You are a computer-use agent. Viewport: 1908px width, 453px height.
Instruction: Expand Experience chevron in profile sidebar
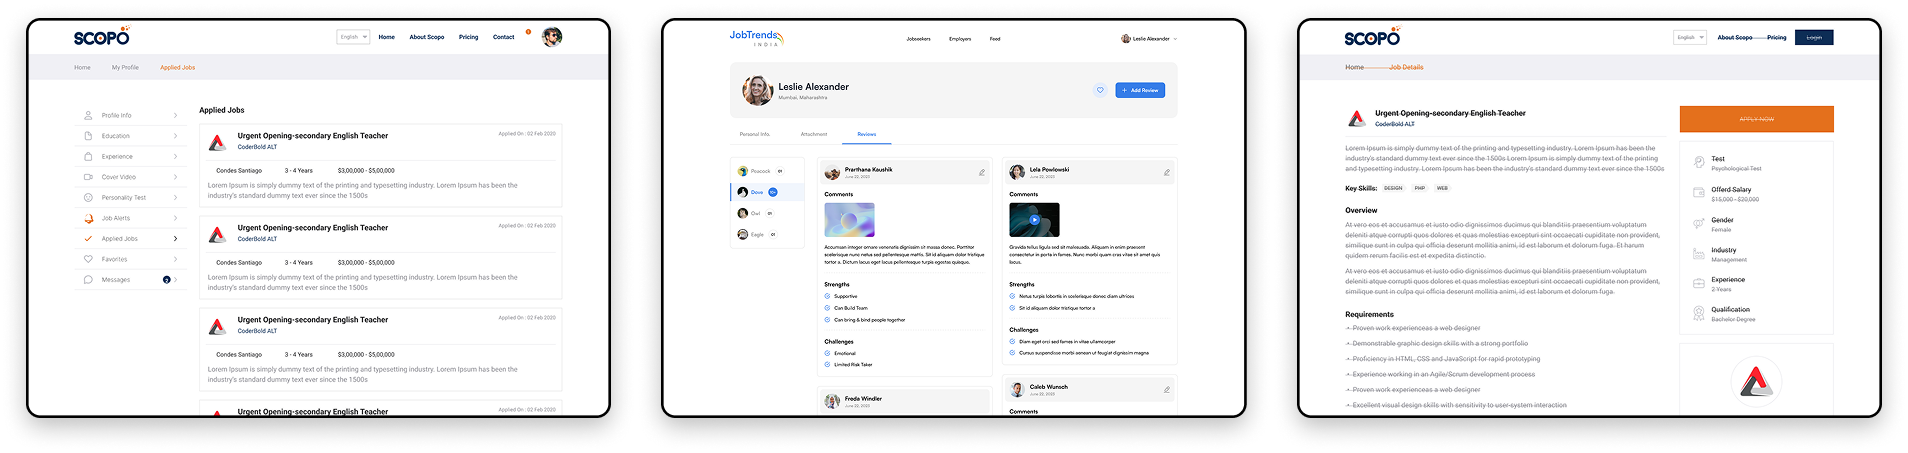point(175,156)
